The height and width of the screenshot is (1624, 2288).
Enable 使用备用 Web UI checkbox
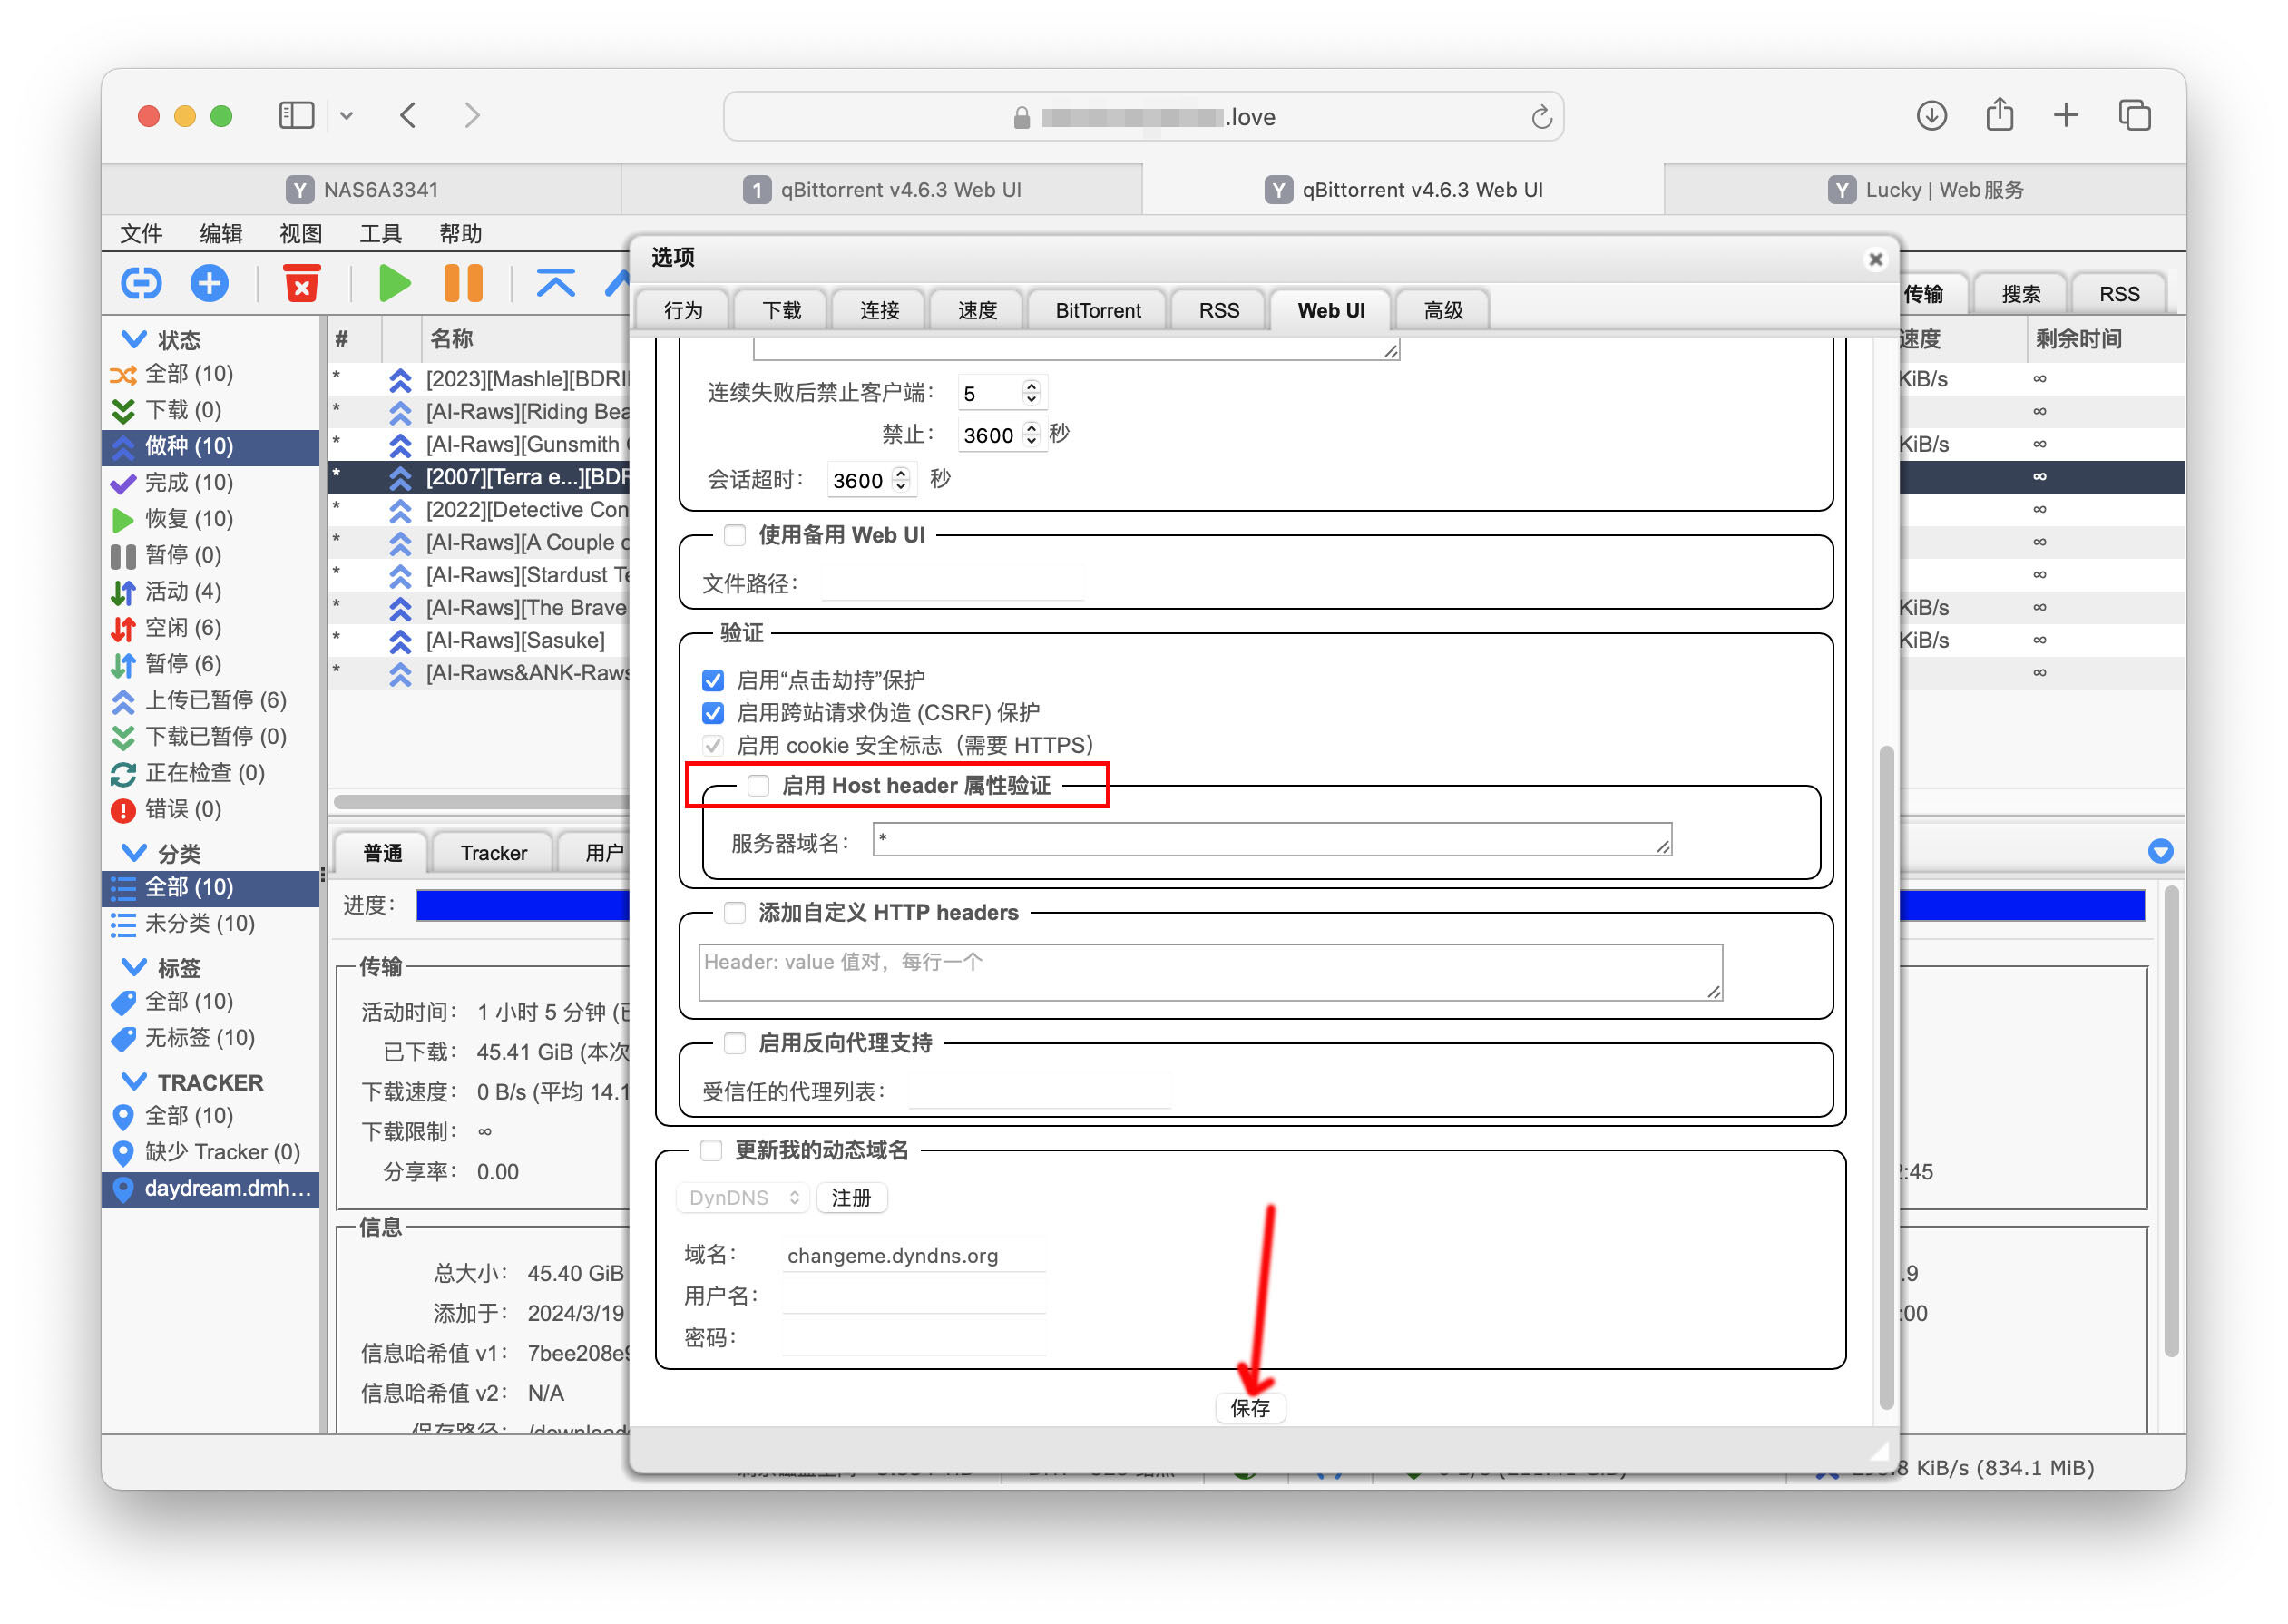click(735, 536)
